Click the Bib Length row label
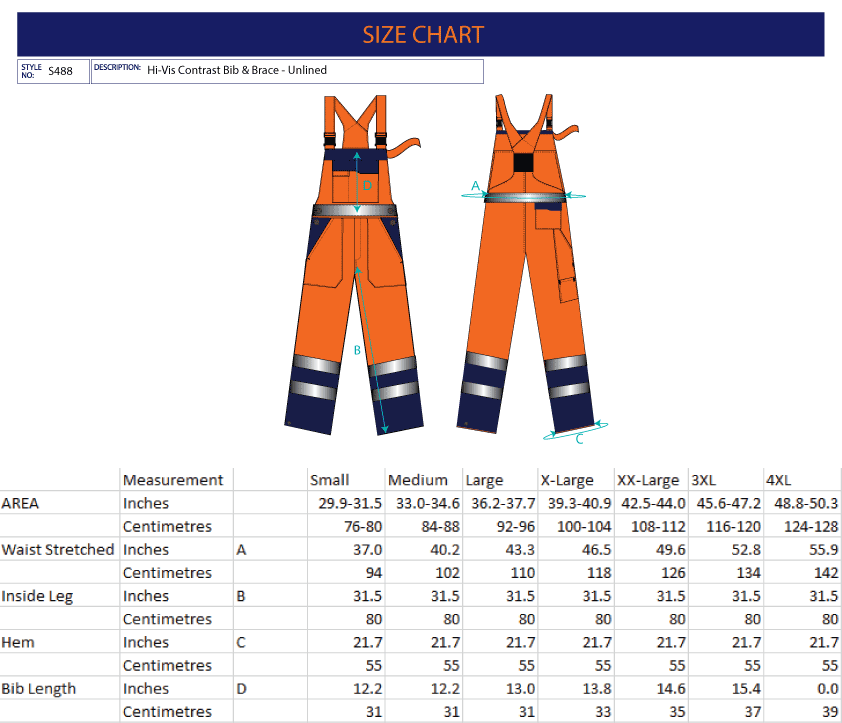Viewport: 842px width, 723px height. pos(39,689)
